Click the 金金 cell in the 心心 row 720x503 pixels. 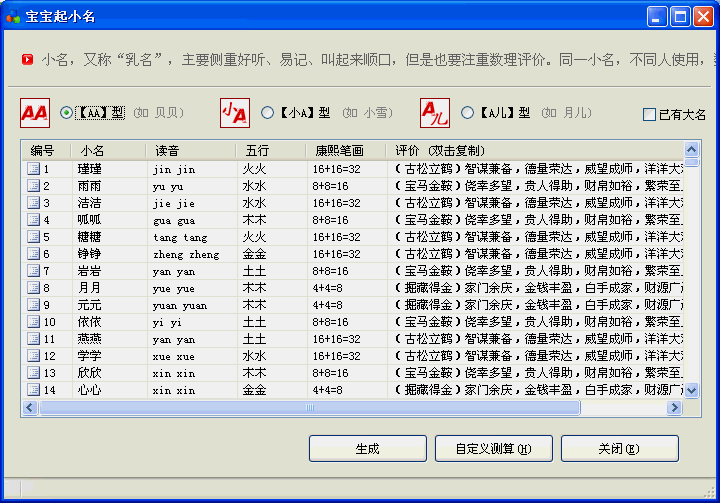tap(254, 390)
